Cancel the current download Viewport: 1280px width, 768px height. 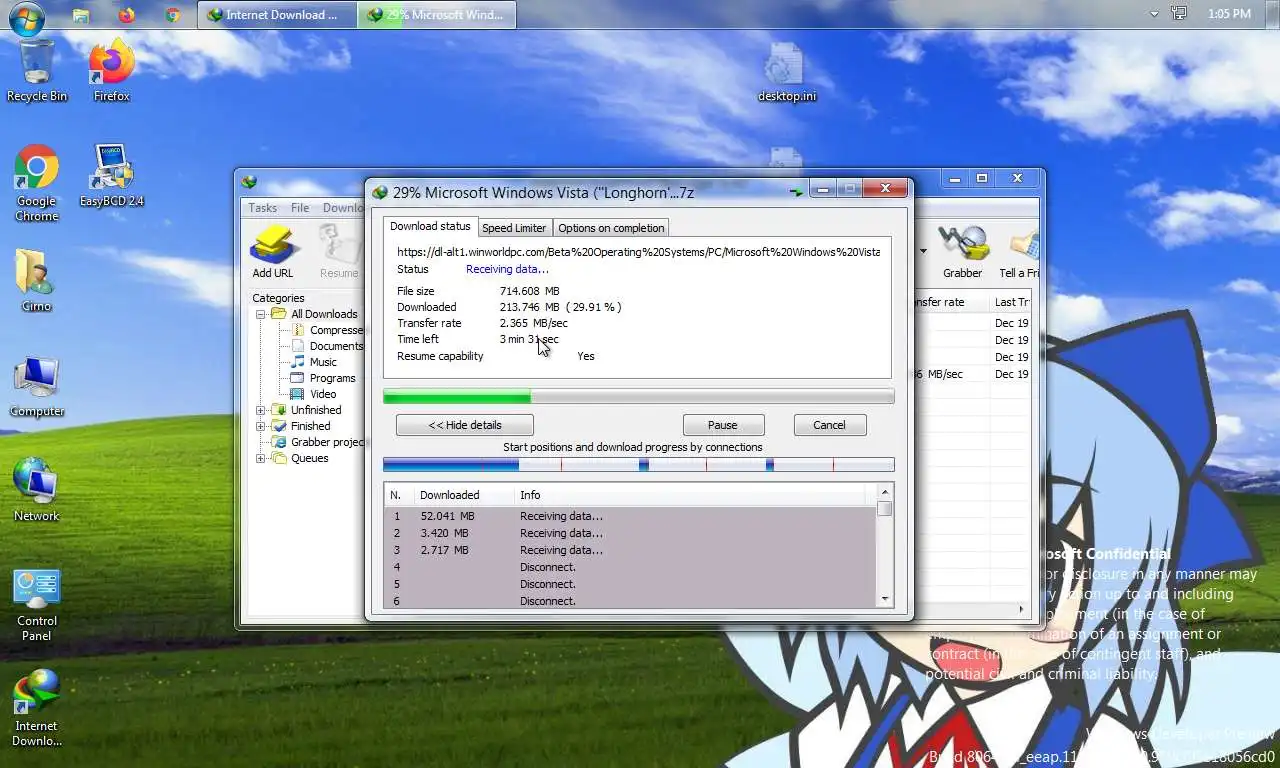coord(829,425)
